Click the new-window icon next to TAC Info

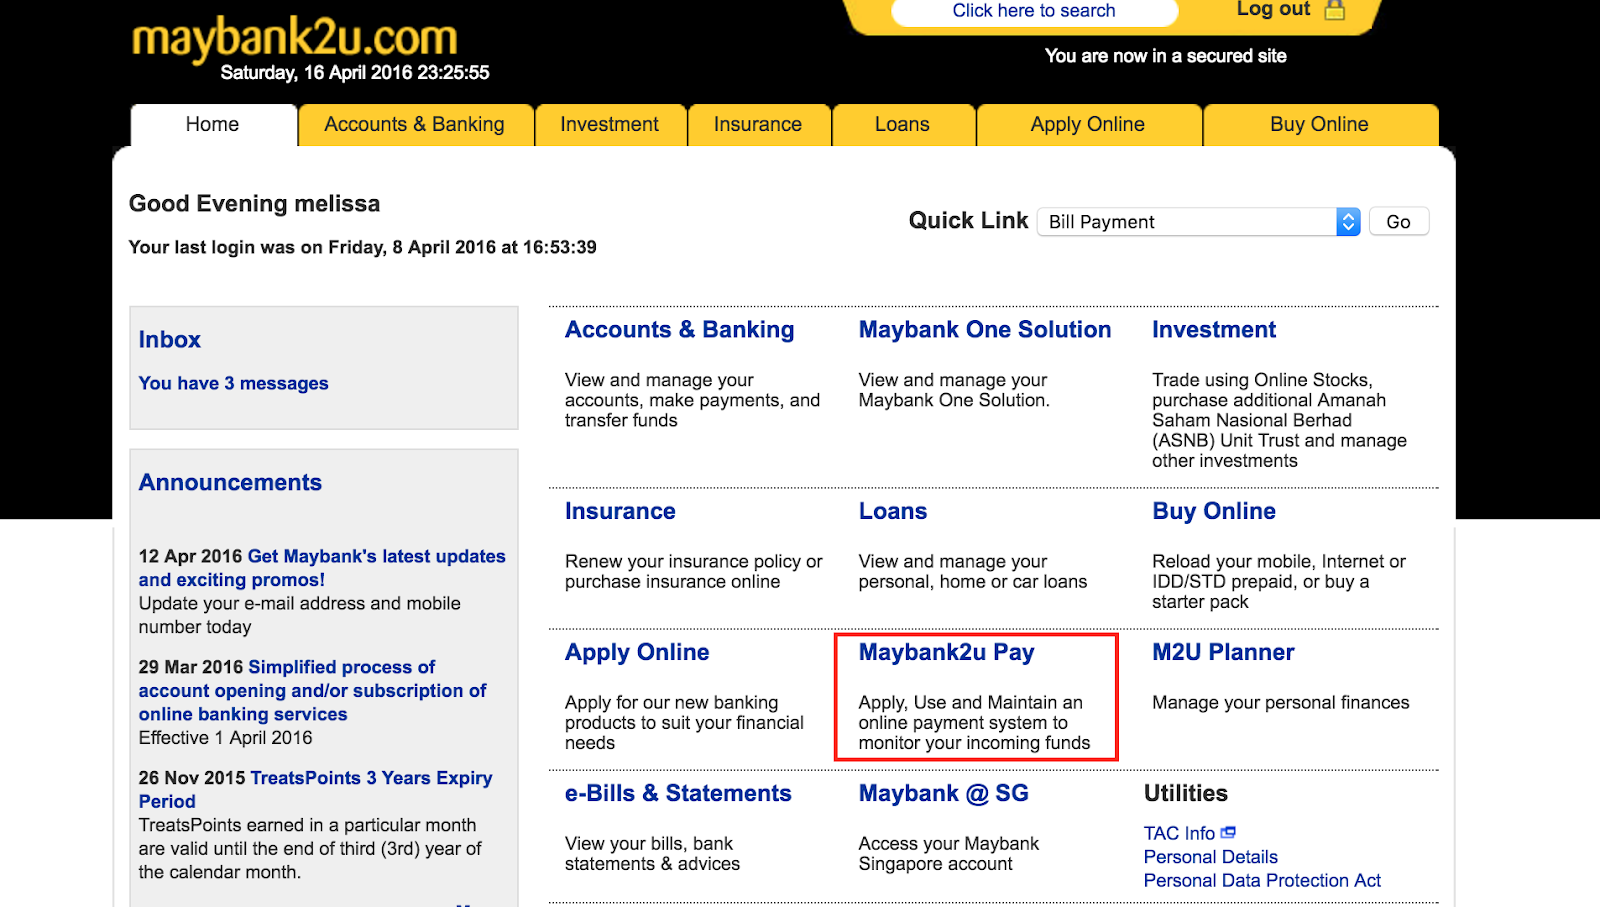click(1229, 832)
